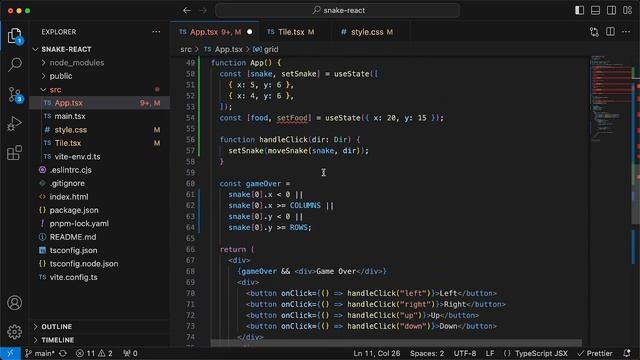Place cursor on the COLUMNS constant on line 62
The height and width of the screenshot is (360, 640).
(x=305, y=206)
